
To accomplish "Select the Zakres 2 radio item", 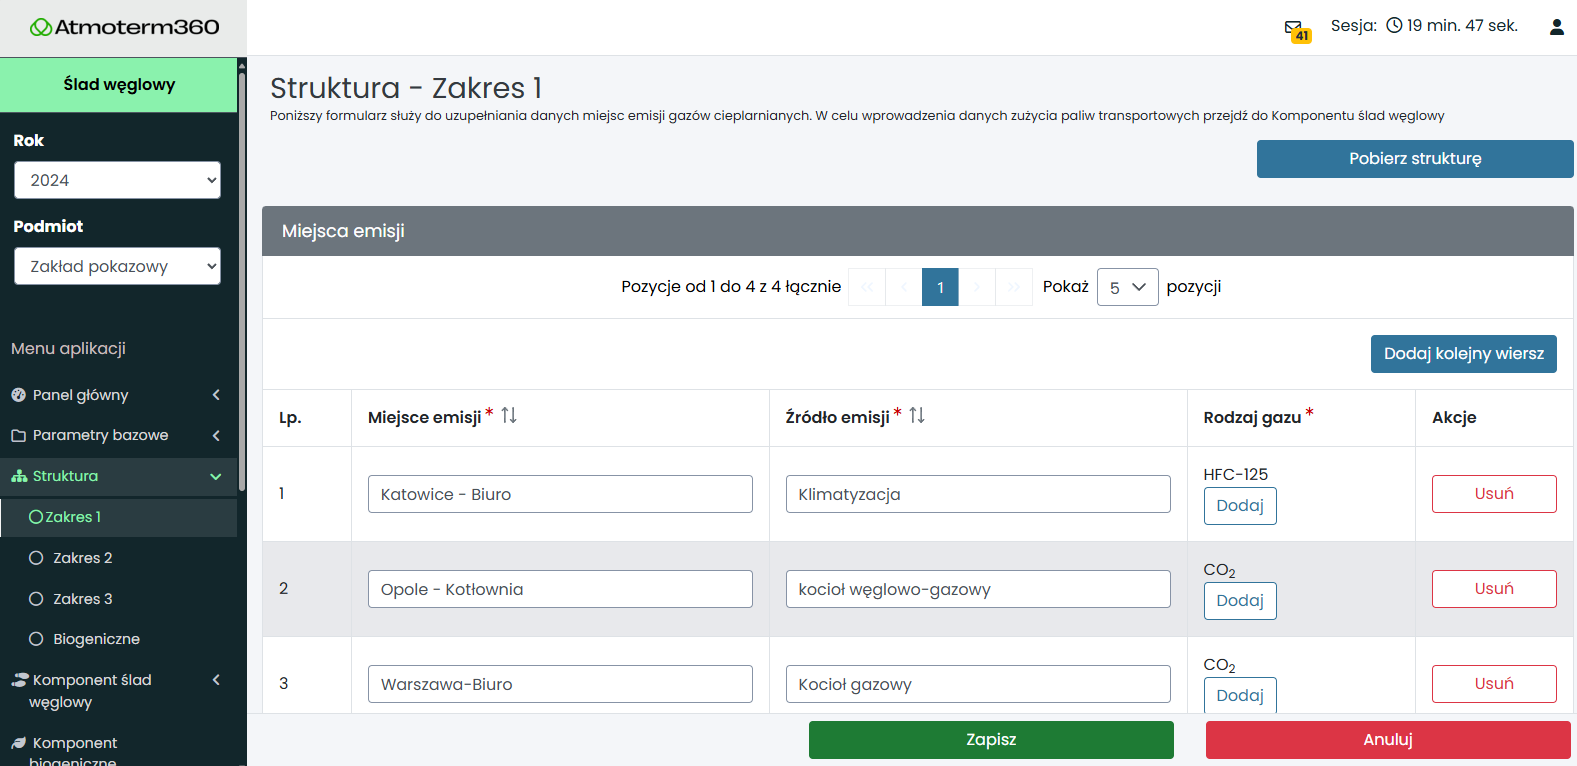I will pos(37,558).
